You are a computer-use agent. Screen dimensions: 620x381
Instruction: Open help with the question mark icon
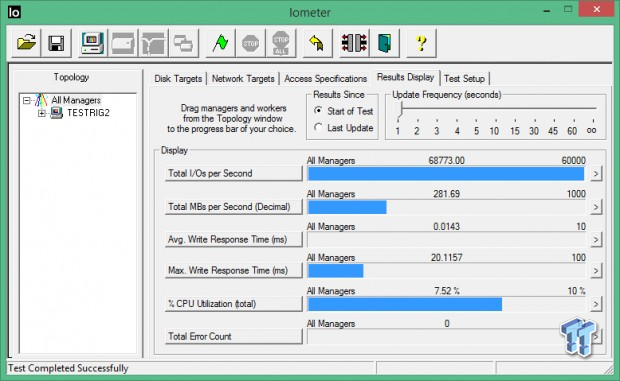pos(421,43)
